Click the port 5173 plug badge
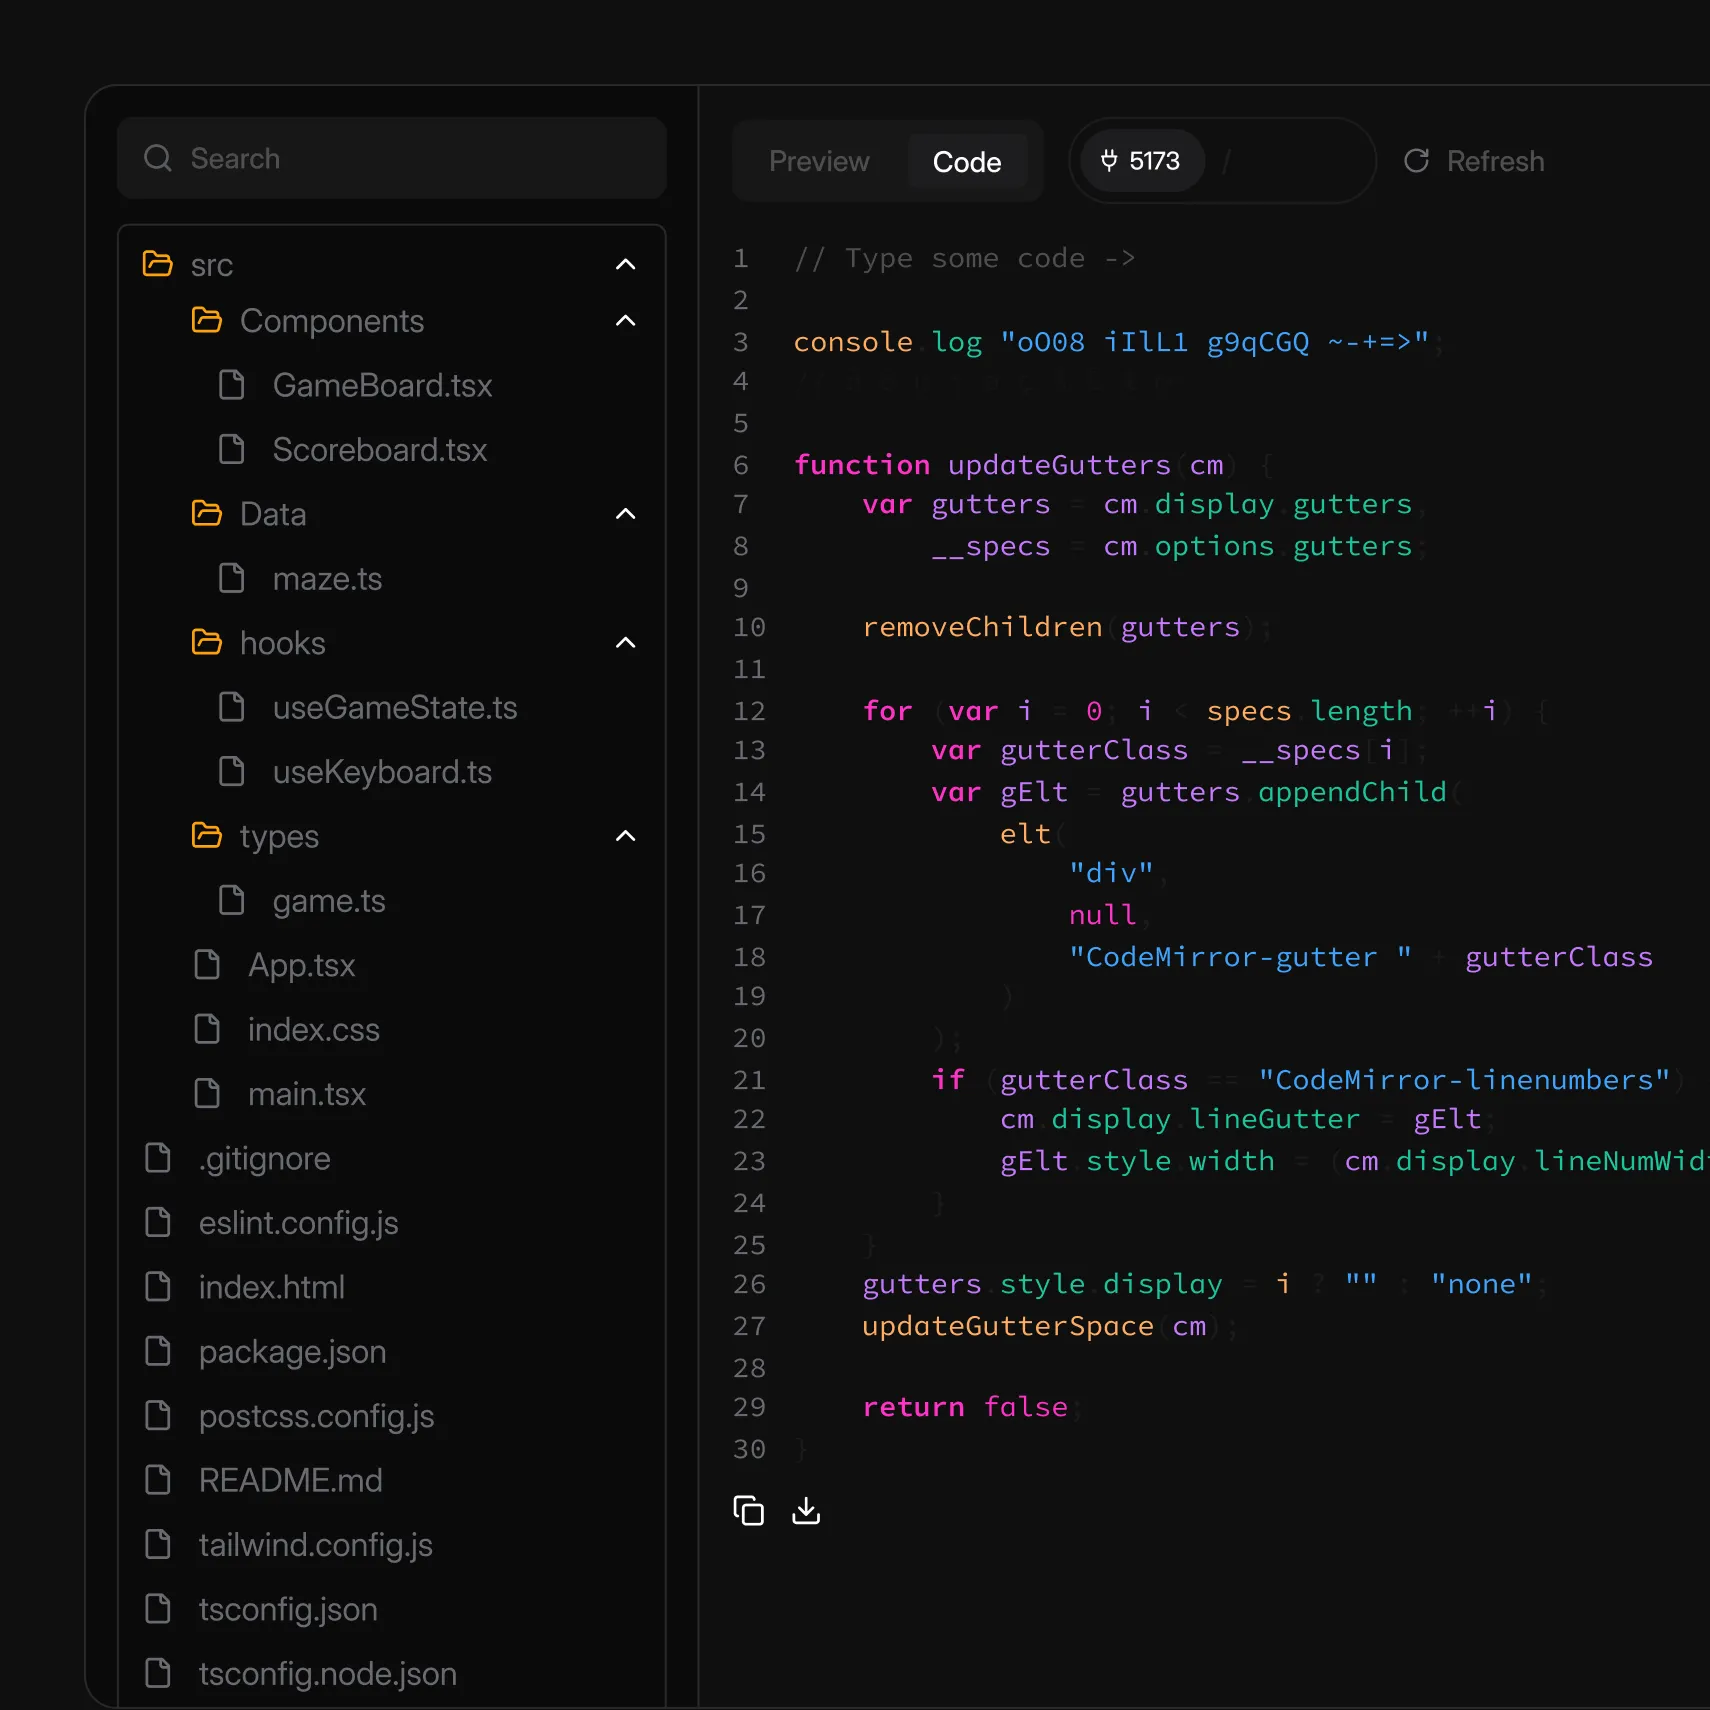The width and height of the screenshot is (1710, 1710). pos(1141,161)
